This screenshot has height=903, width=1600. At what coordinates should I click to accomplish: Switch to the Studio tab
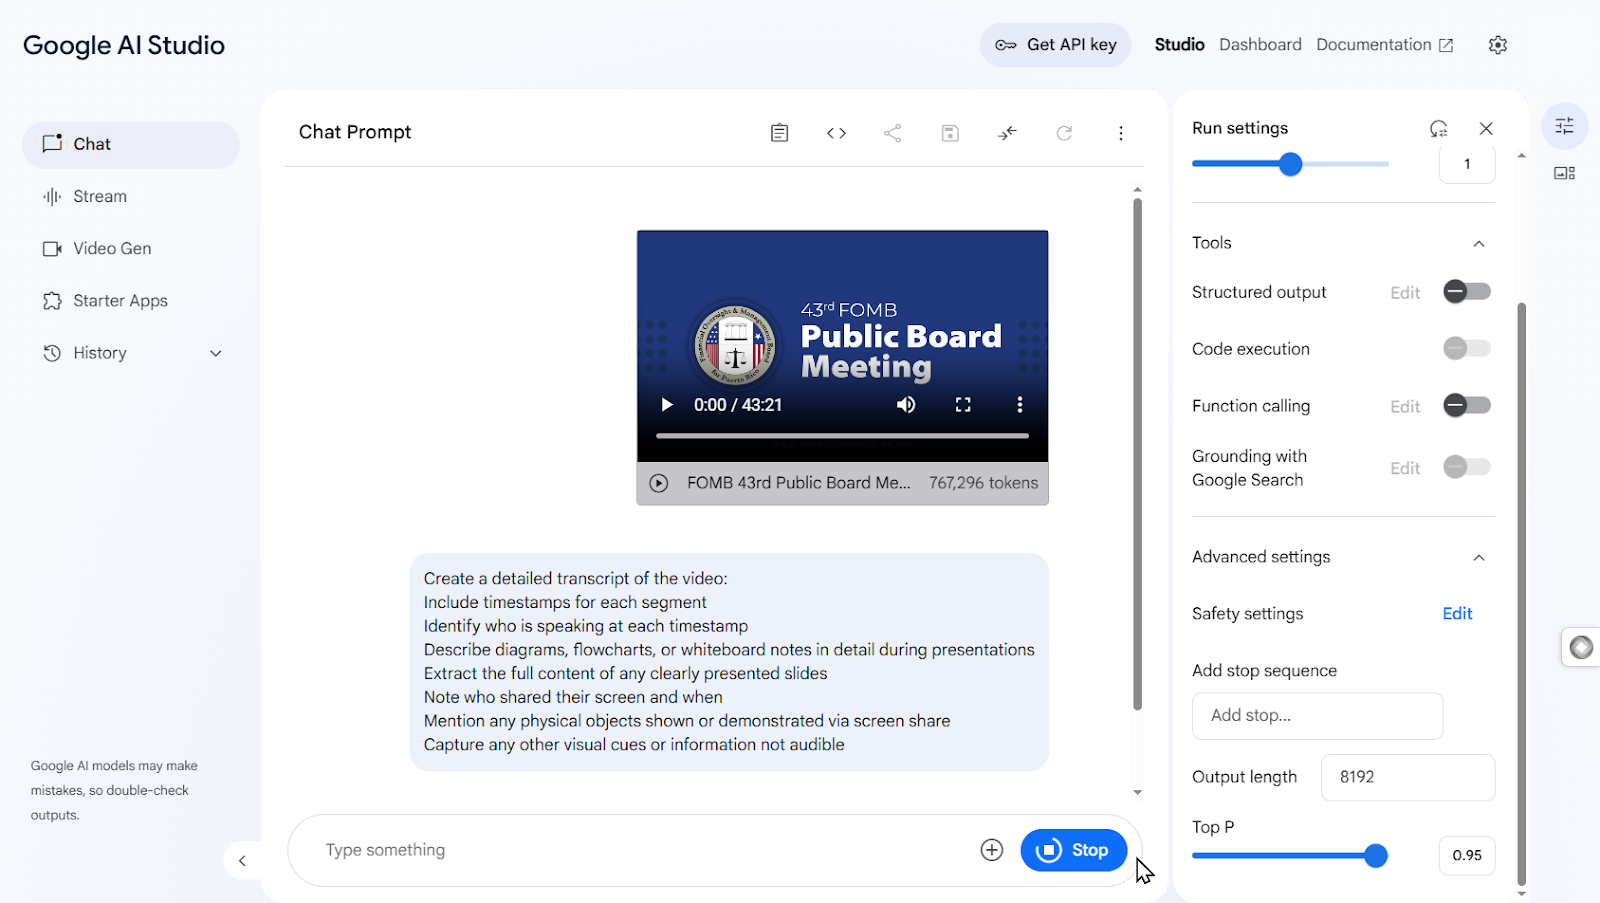pos(1179,45)
